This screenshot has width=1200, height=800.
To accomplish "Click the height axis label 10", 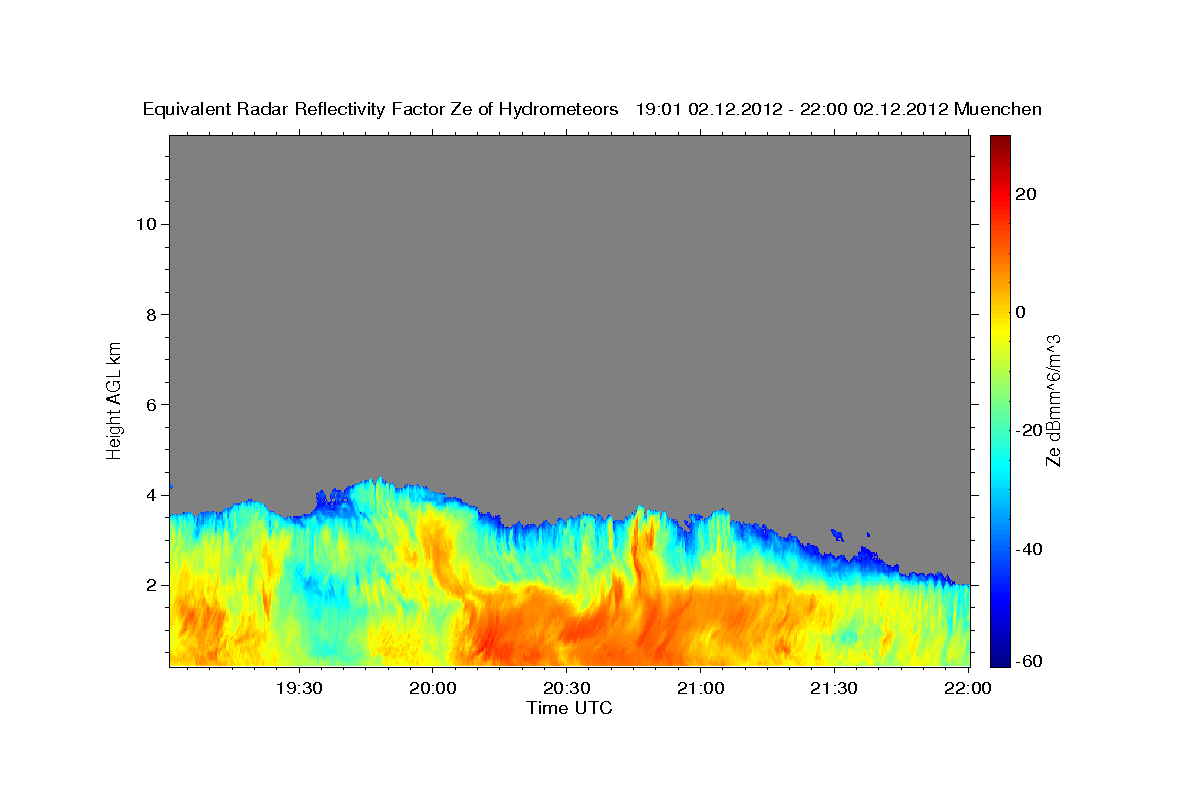I will (146, 224).
